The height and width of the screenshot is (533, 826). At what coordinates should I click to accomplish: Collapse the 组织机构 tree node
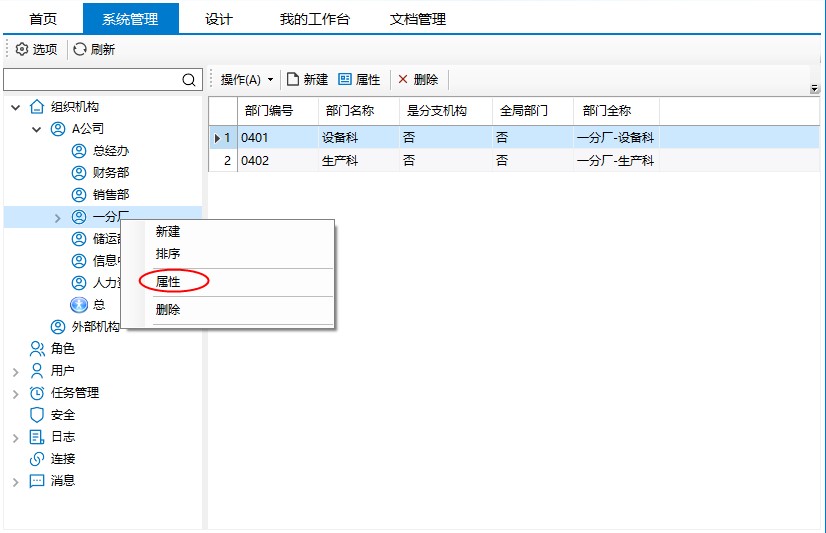pos(15,107)
